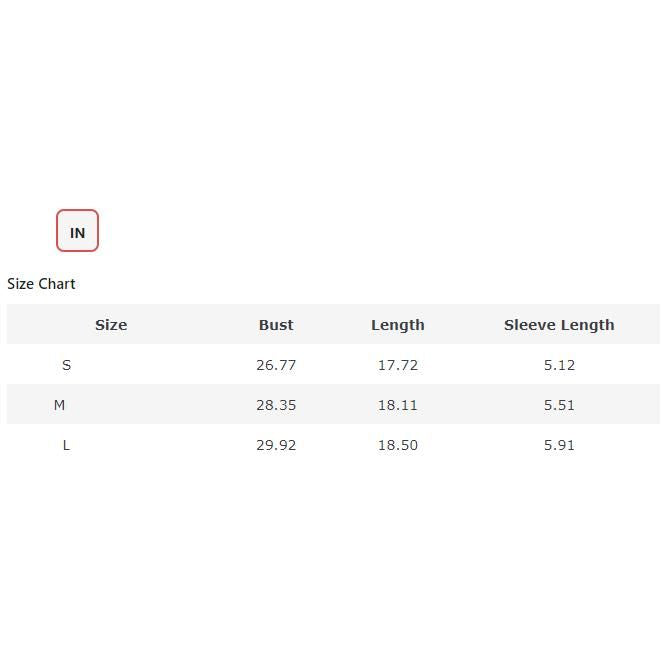Click the Size Chart heading

pos(41,284)
